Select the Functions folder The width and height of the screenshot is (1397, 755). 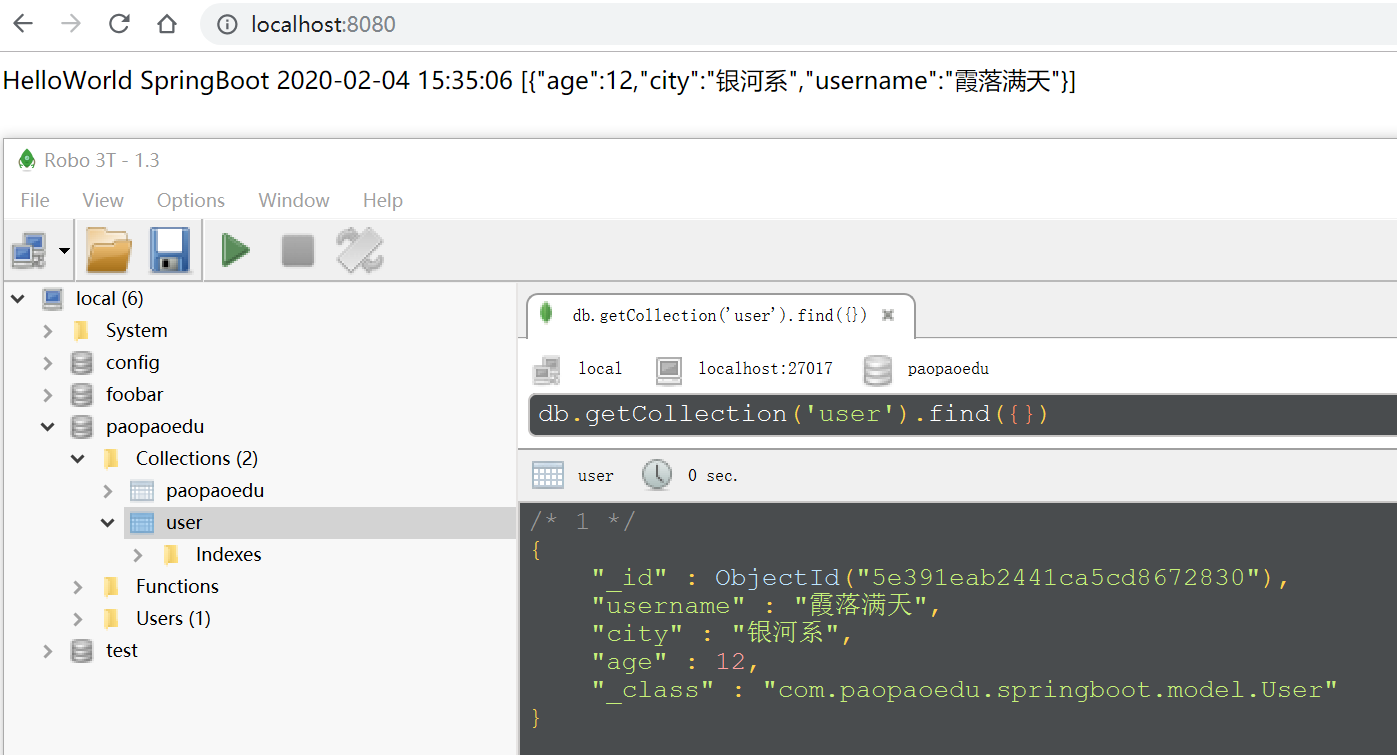coord(177,586)
